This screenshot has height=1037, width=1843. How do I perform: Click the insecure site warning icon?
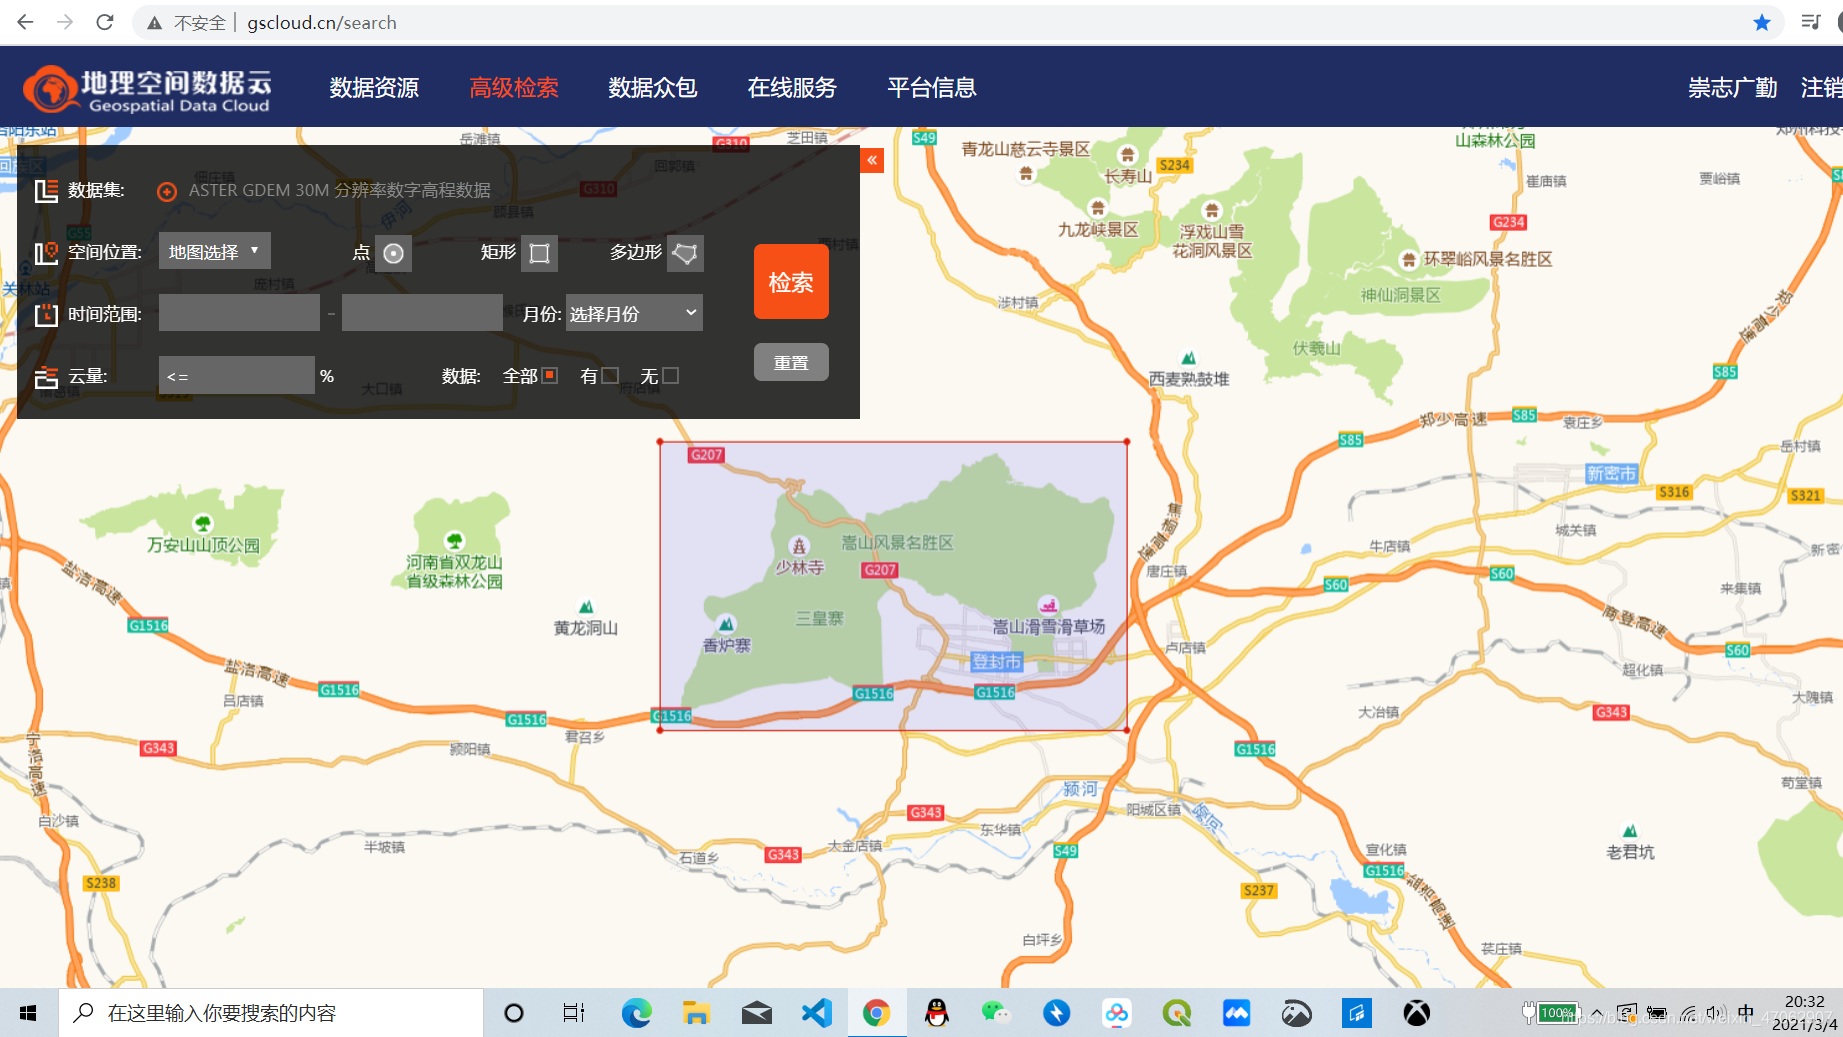pyautogui.click(x=154, y=23)
